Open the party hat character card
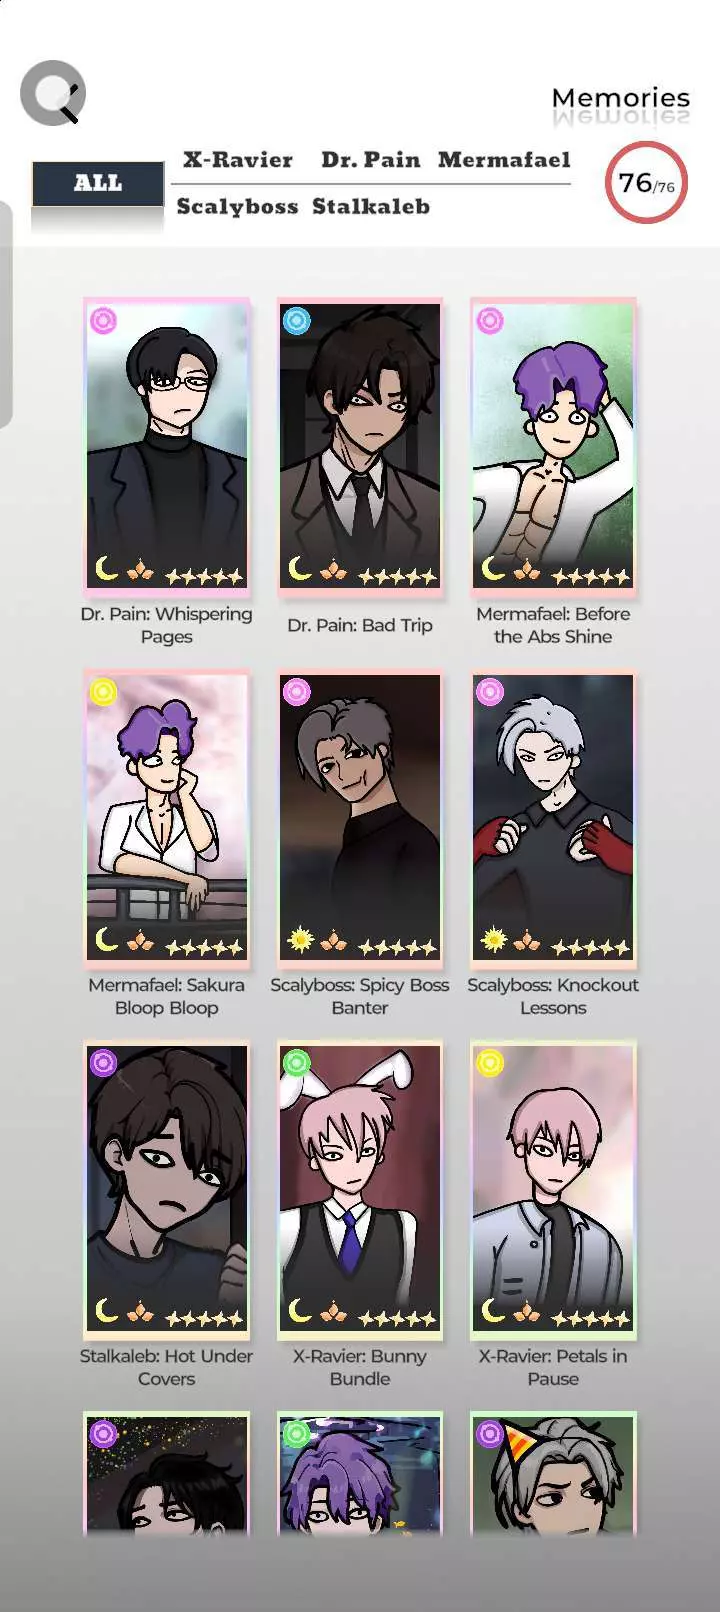 pos(553,1472)
